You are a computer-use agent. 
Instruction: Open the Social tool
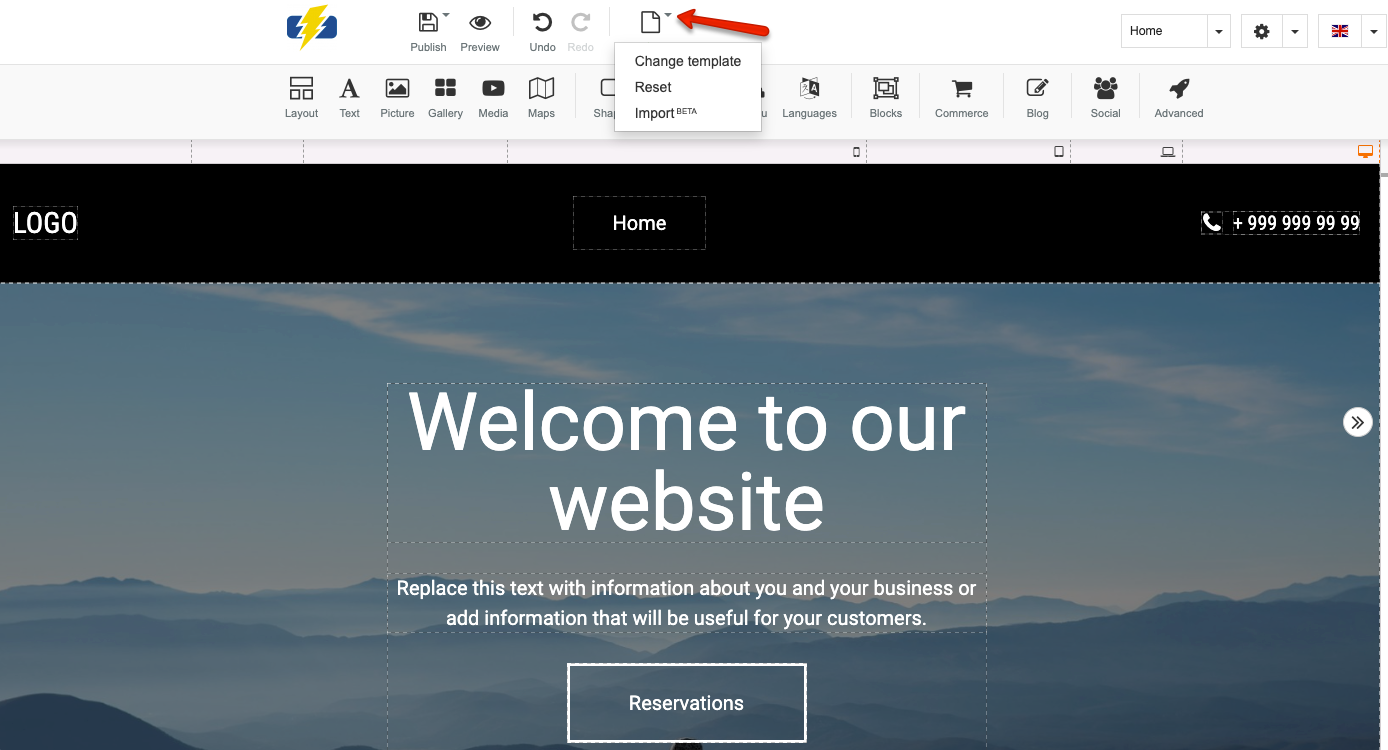click(x=1105, y=97)
